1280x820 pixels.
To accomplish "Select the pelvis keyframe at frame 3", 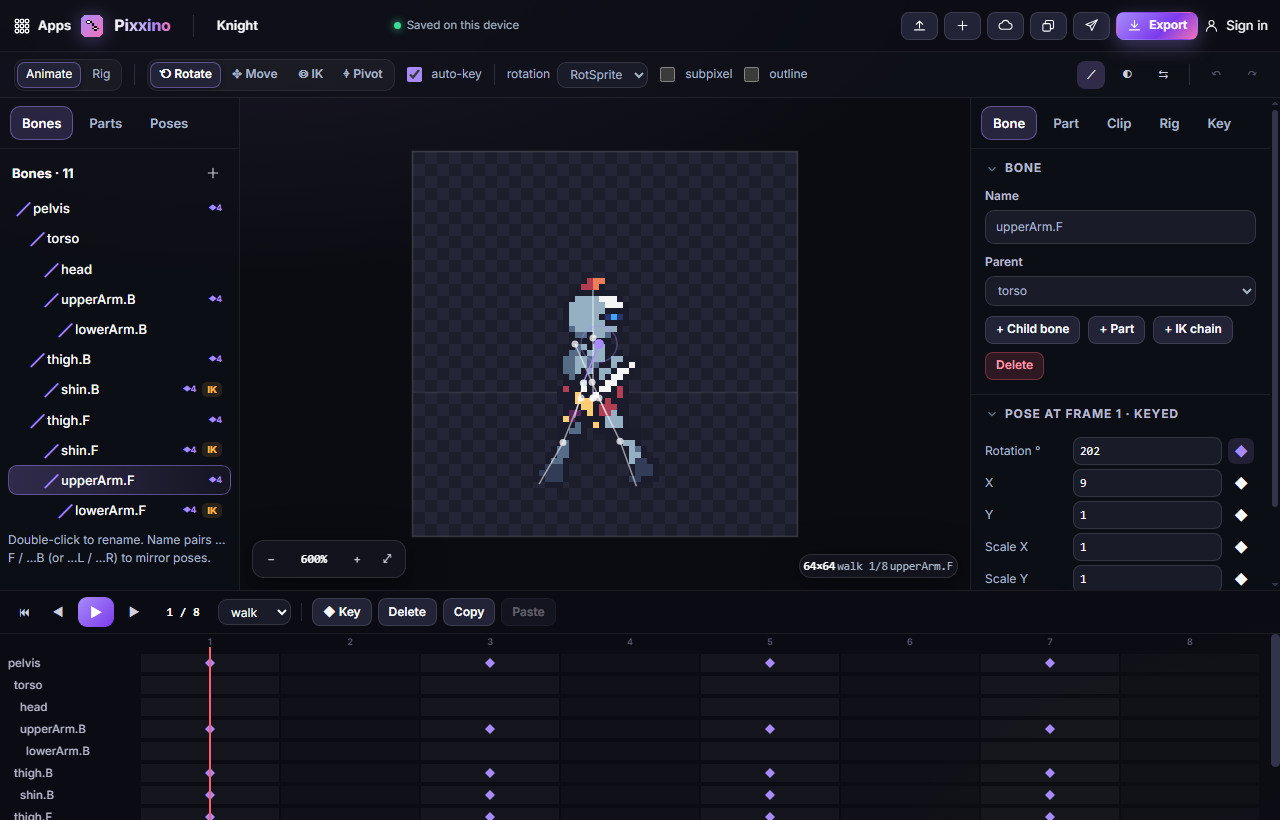I will [x=490, y=663].
